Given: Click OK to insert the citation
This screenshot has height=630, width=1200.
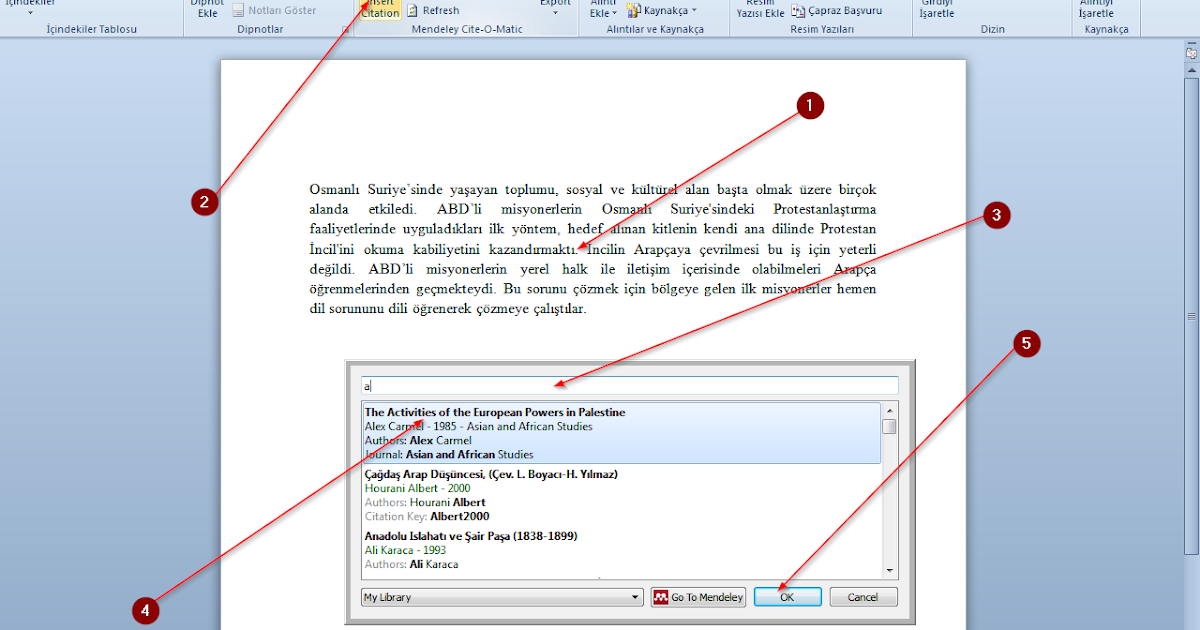Looking at the screenshot, I should click(x=787, y=597).
